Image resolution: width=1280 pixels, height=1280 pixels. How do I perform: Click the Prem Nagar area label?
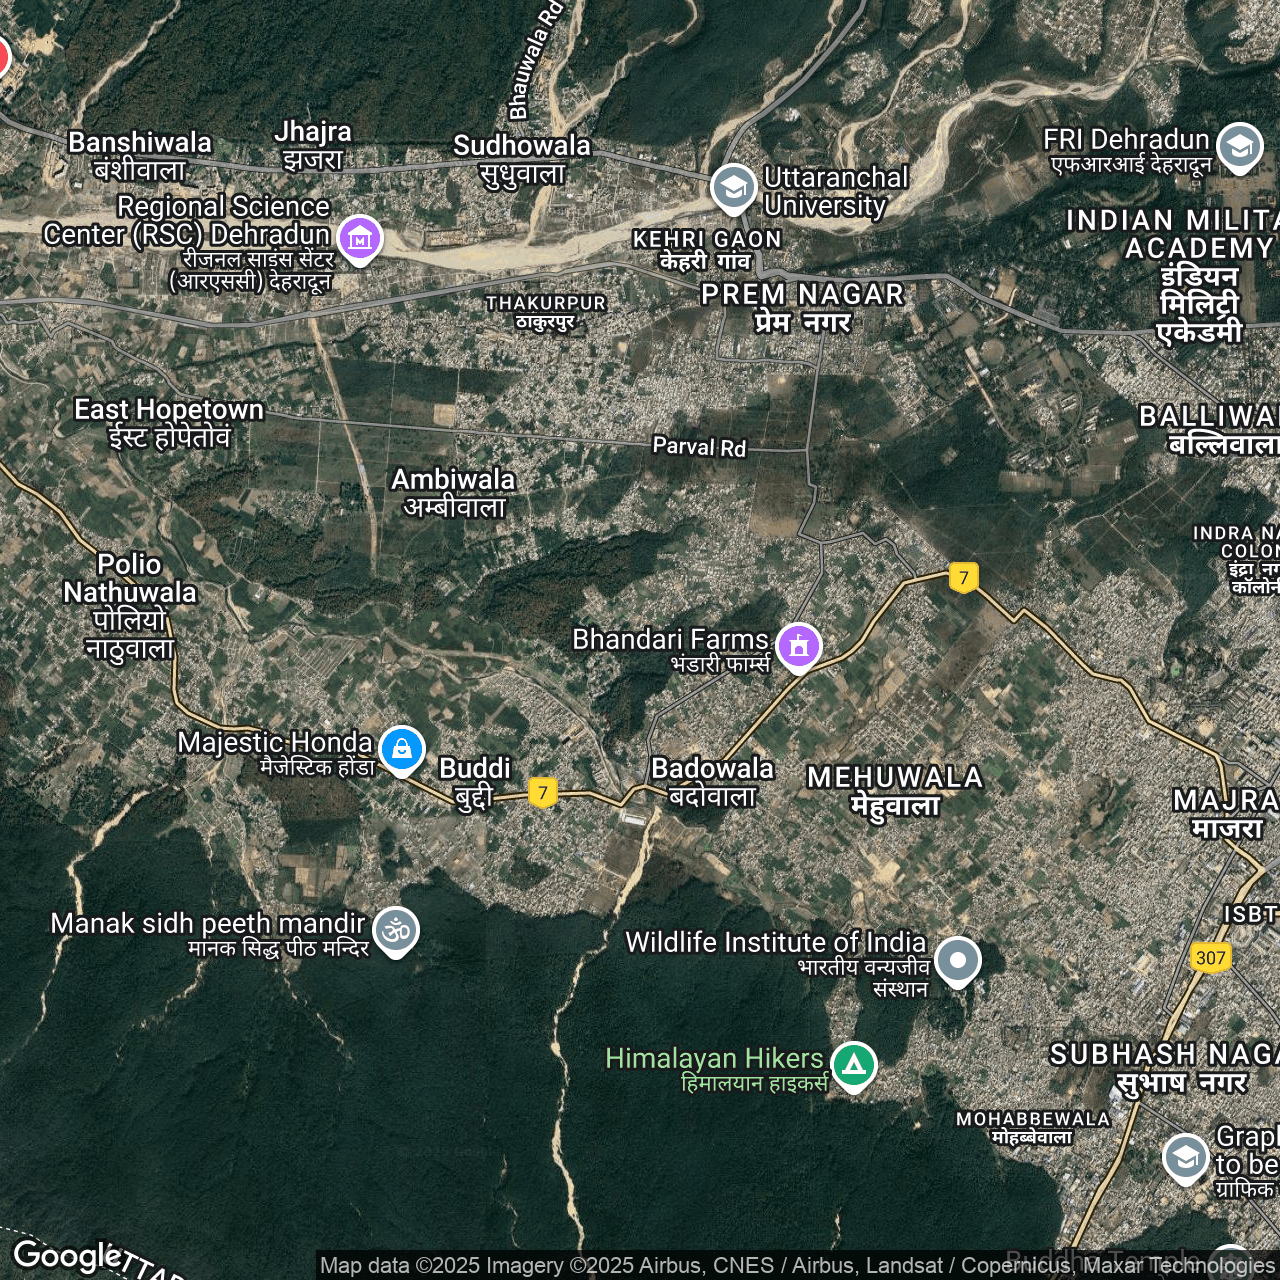point(803,307)
